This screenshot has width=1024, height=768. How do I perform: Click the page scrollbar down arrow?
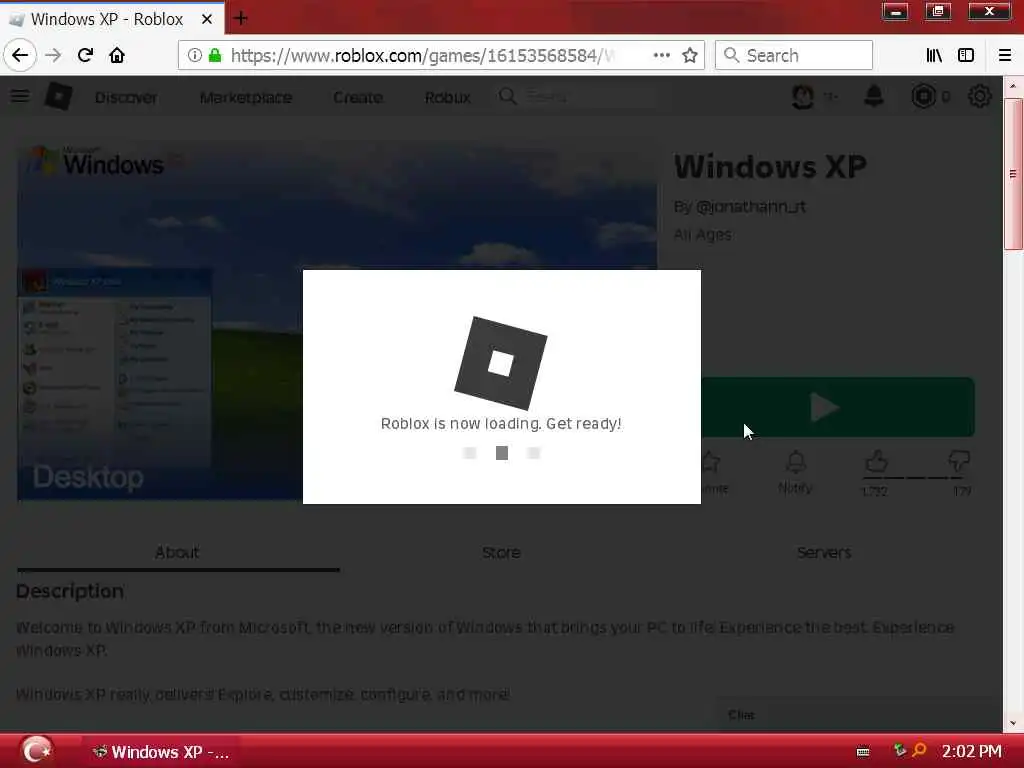1013,722
